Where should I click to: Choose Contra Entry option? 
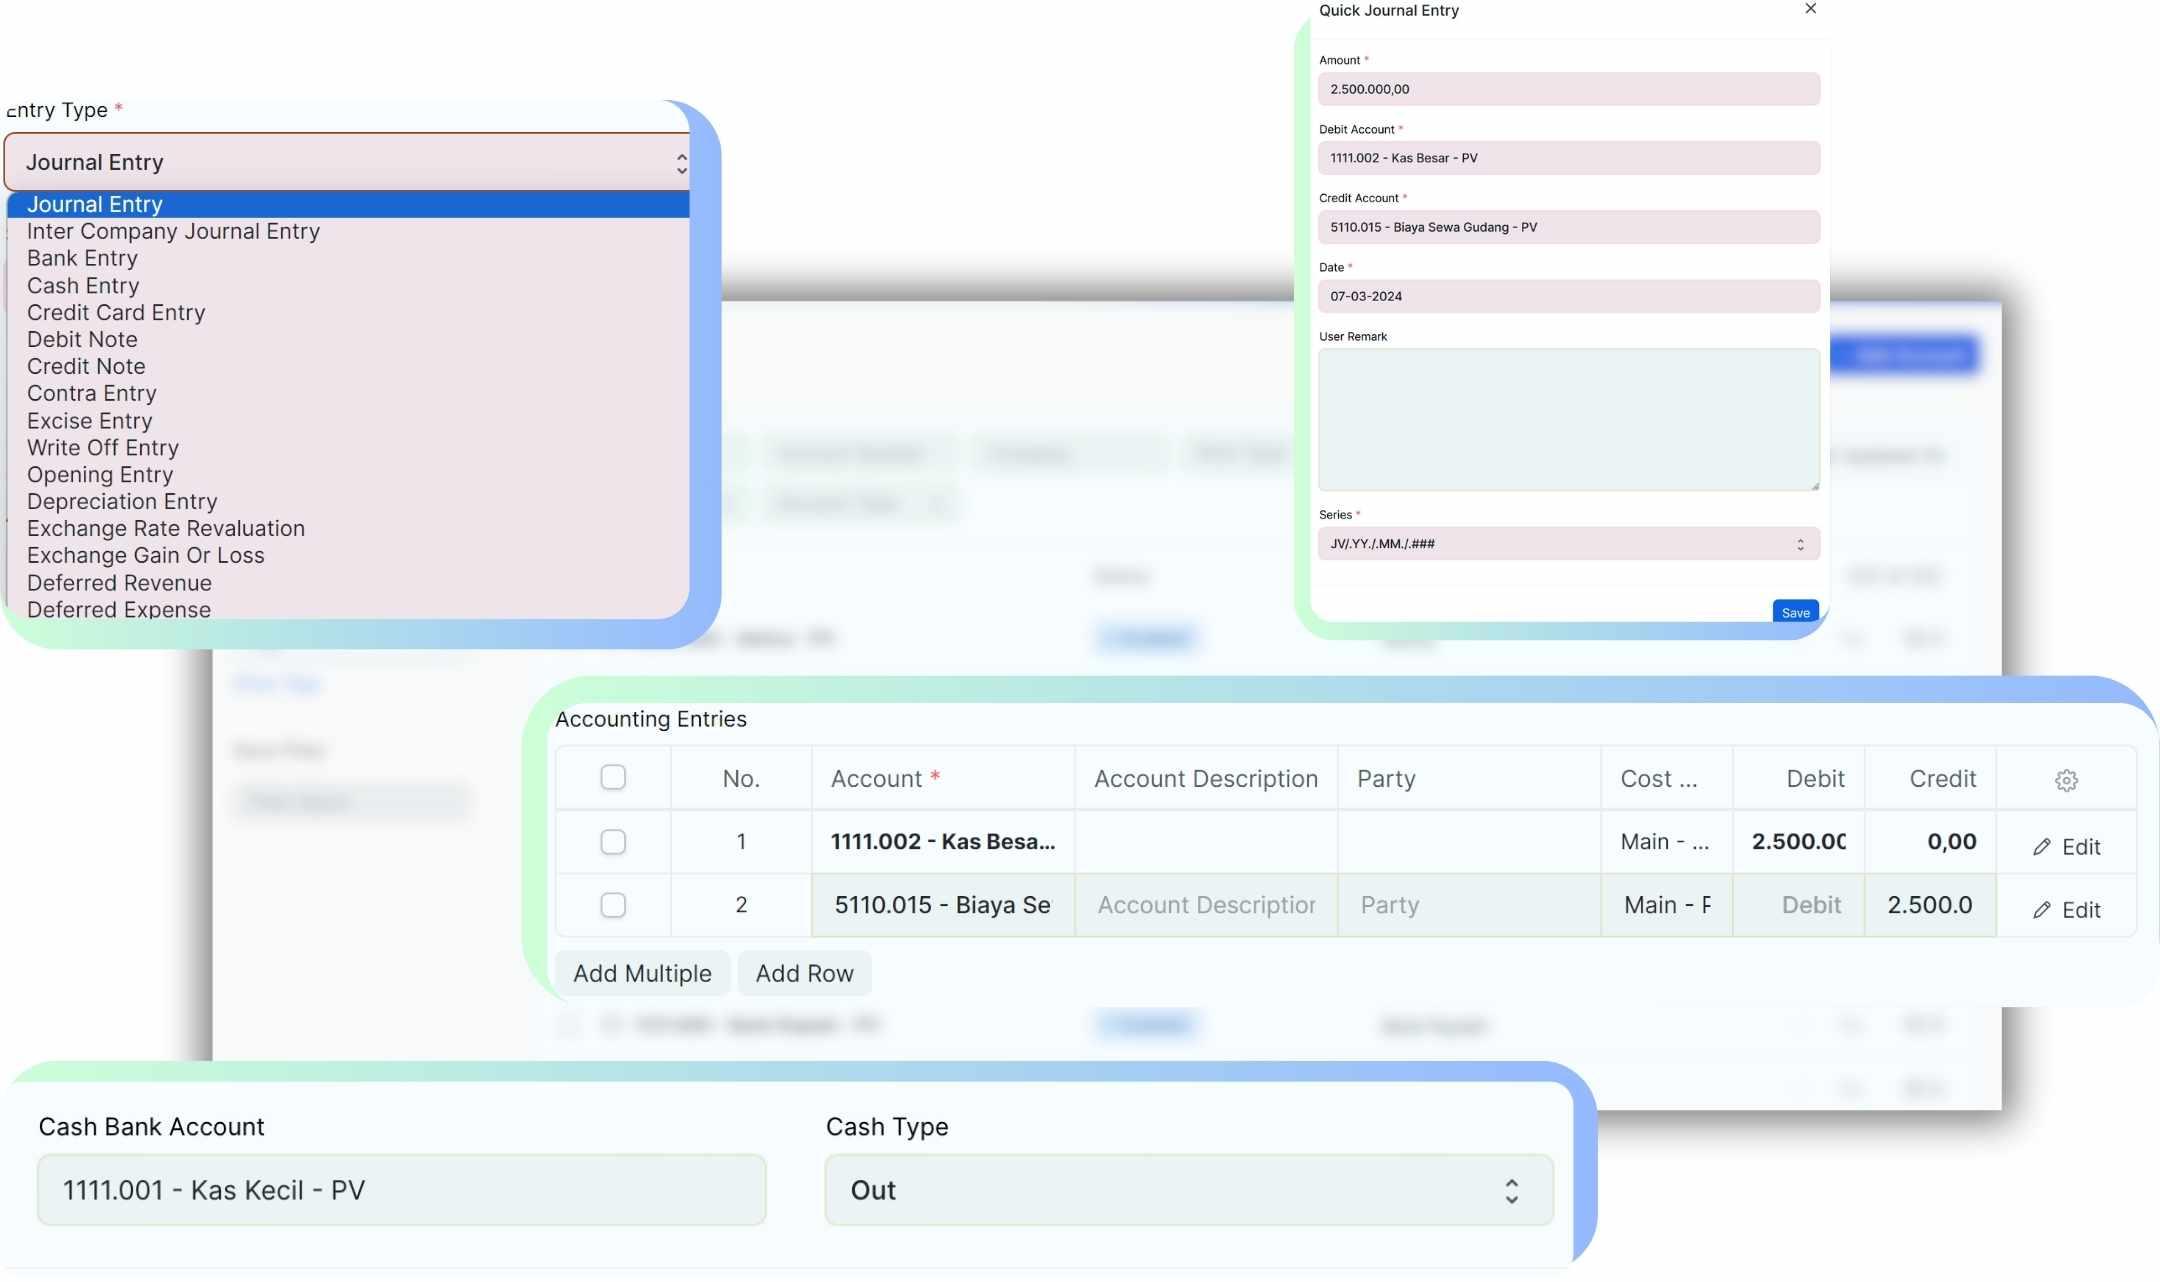click(x=91, y=393)
